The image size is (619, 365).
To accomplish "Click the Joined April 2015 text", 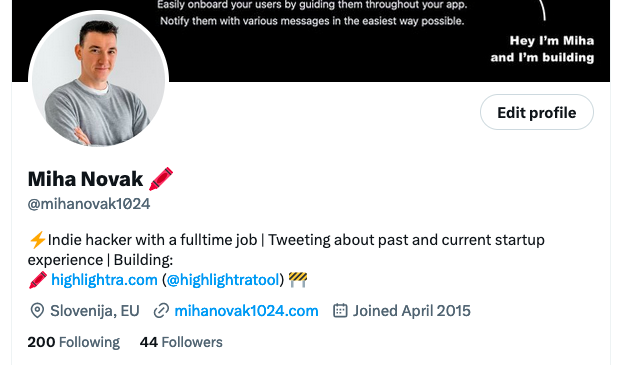I will [411, 311].
